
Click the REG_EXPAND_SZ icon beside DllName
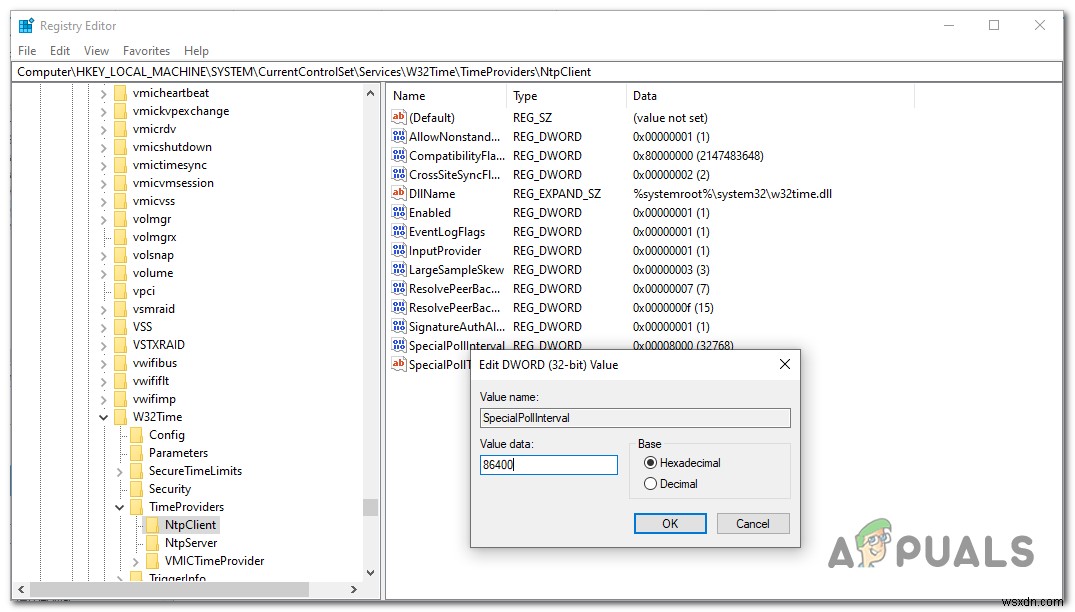398,193
